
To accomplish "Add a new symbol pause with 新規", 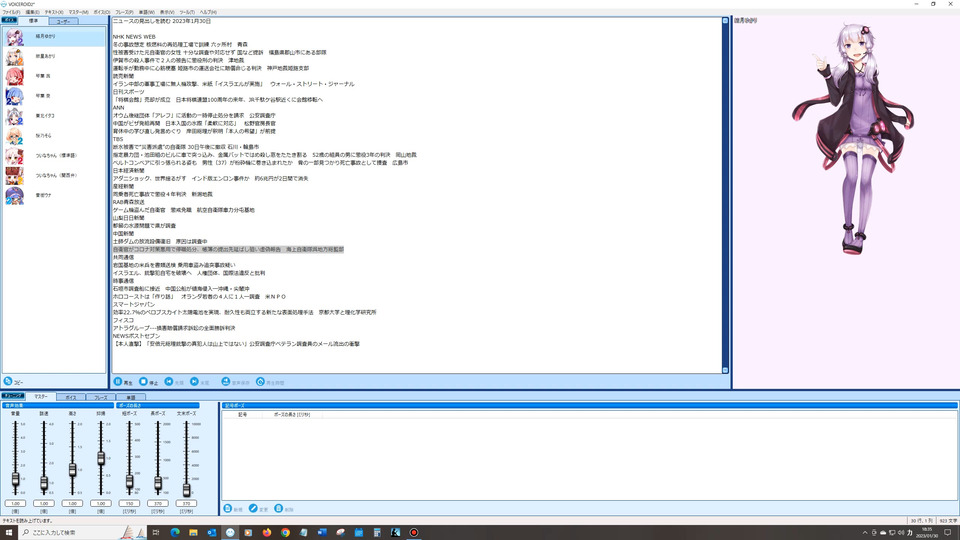I will click(x=233, y=509).
